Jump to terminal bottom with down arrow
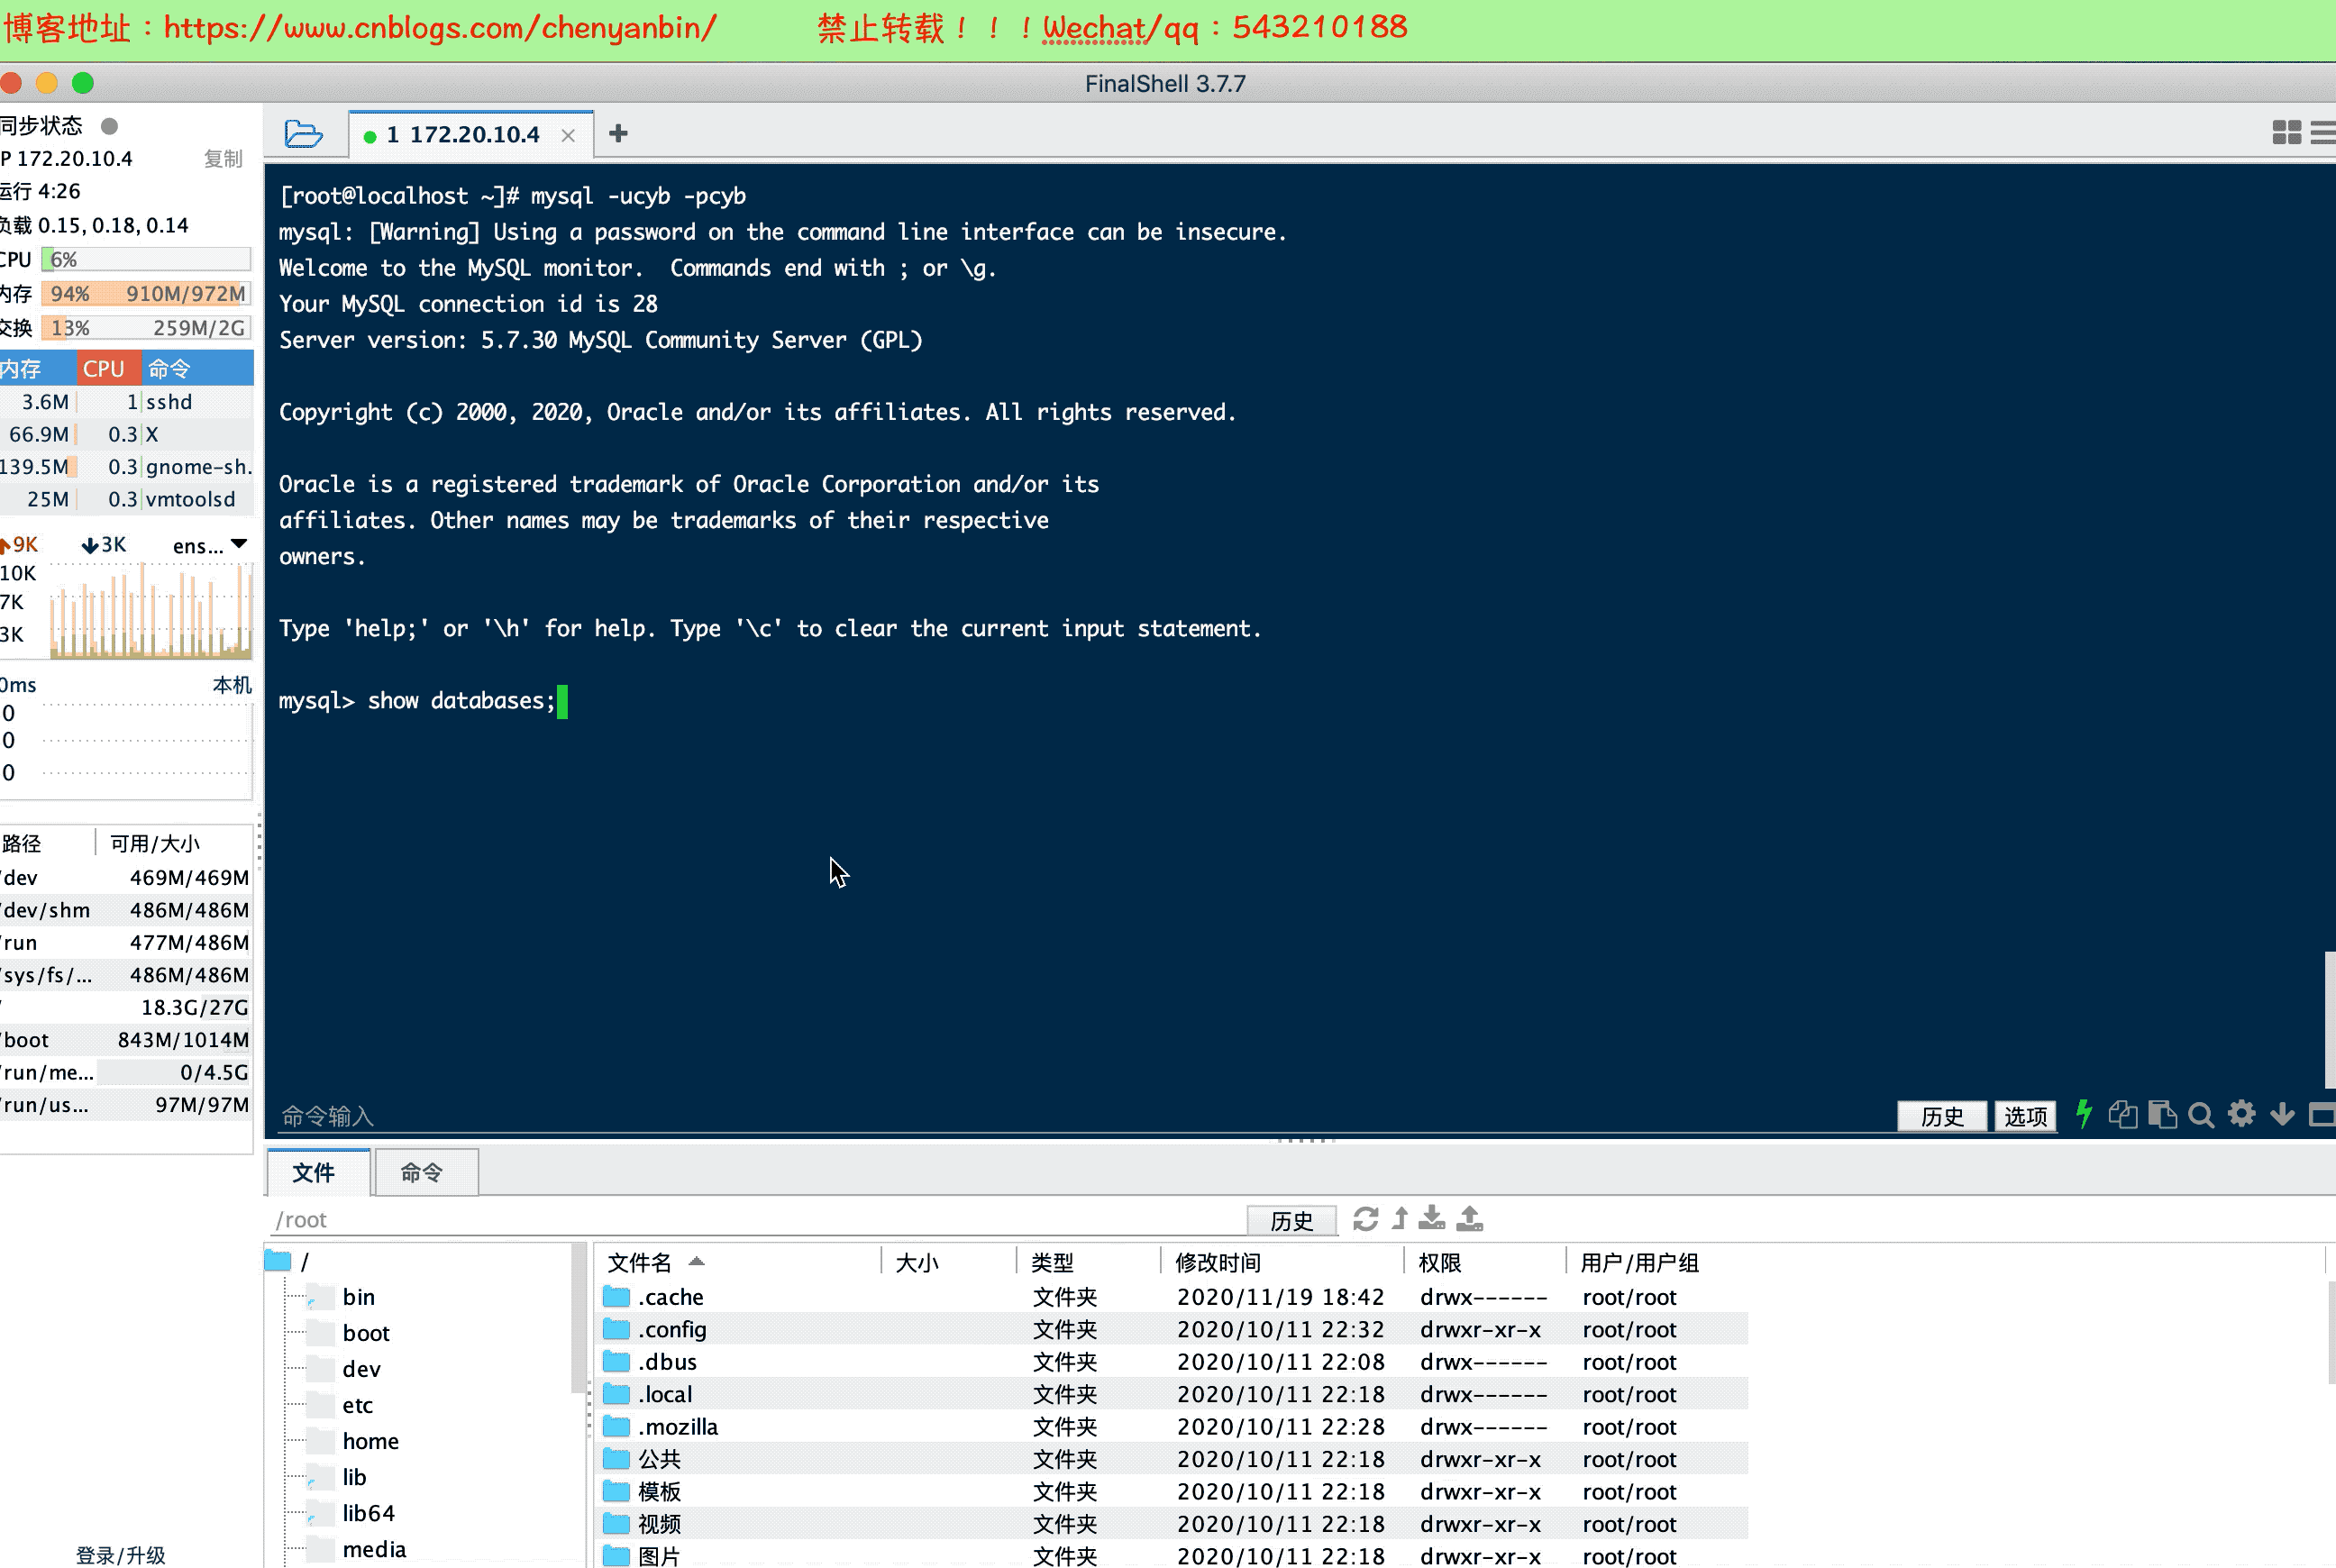The width and height of the screenshot is (2336, 1568). 2283,1114
